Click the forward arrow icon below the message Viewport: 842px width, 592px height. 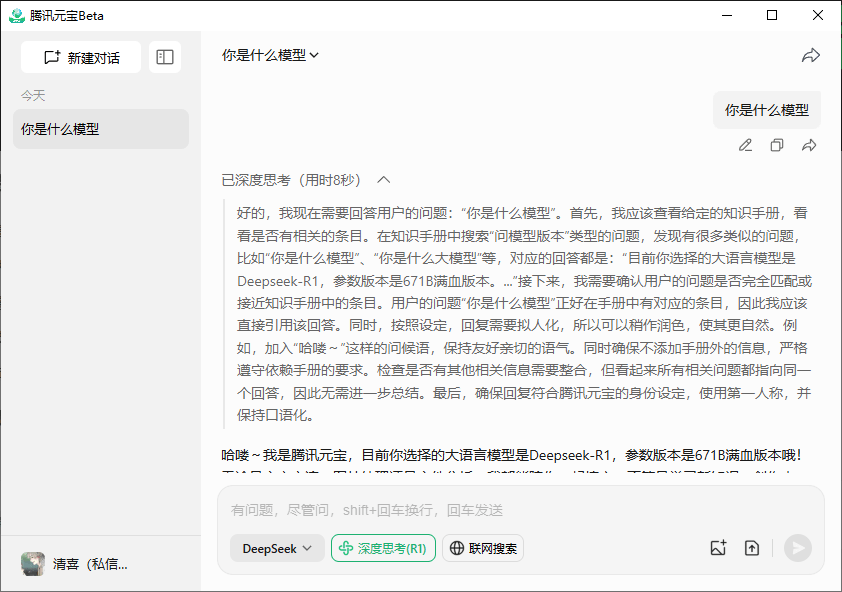pos(809,145)
